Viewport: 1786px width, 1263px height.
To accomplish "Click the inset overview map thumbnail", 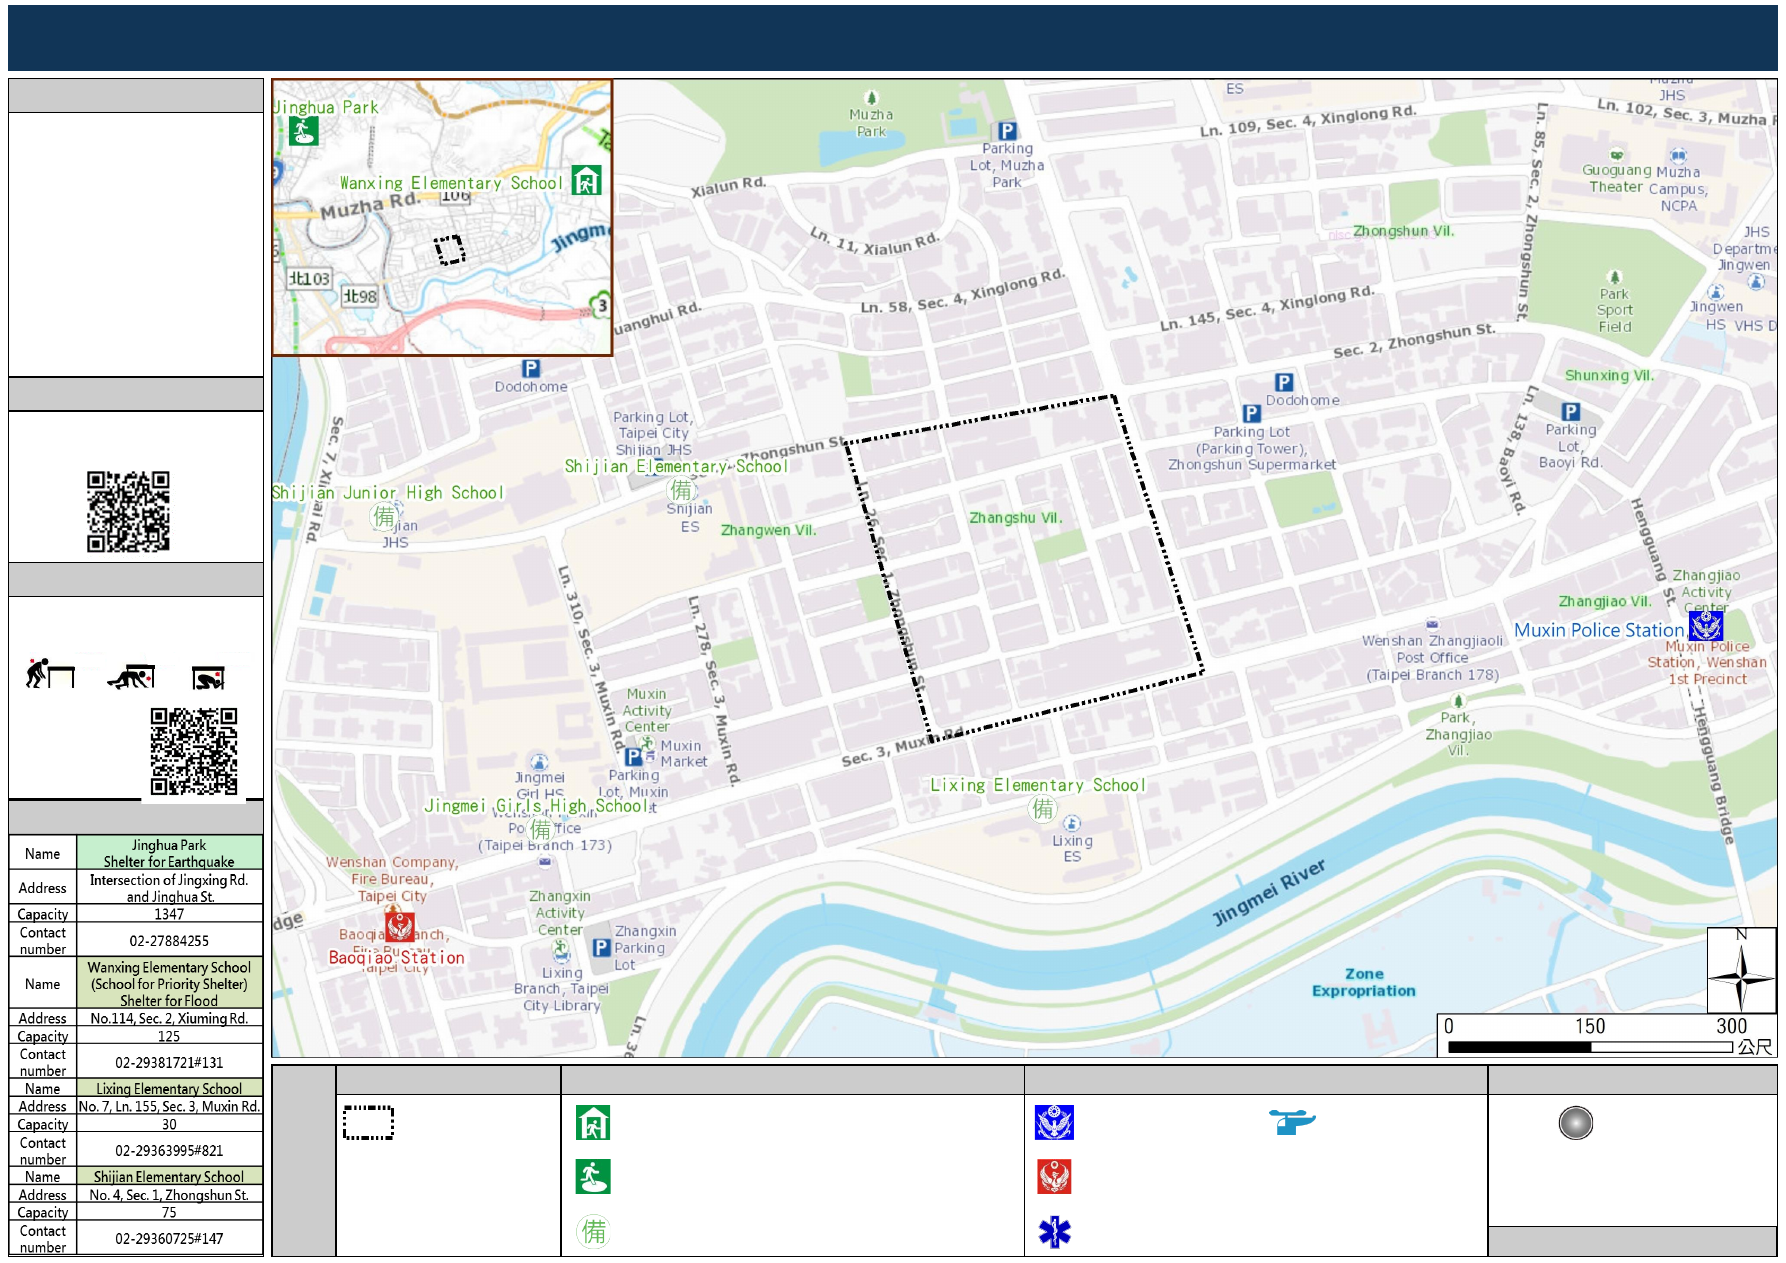I will (442, 218).
